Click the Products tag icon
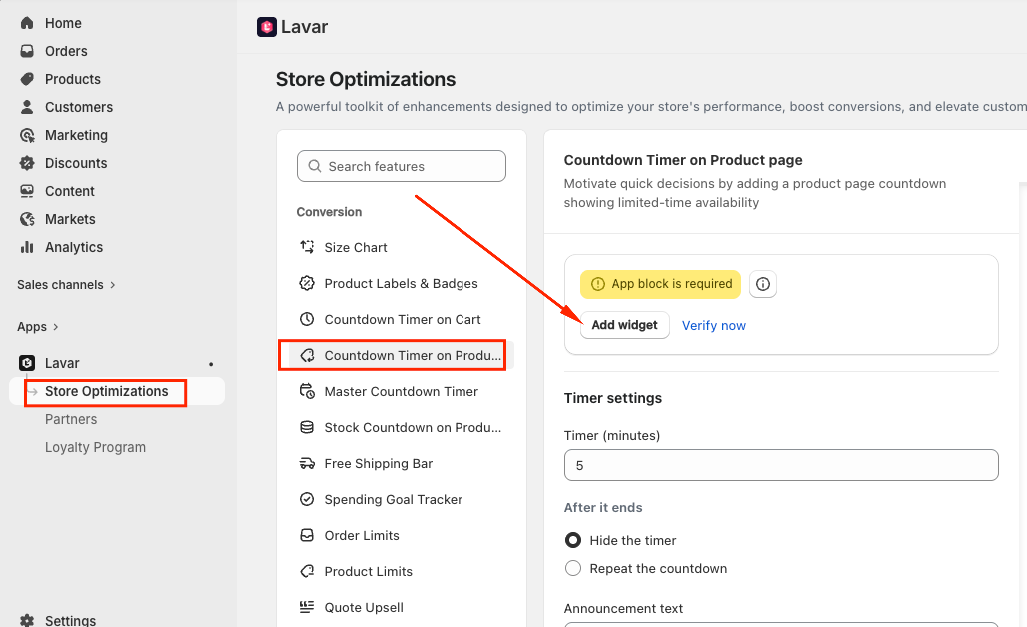 (x=27, y=79)
